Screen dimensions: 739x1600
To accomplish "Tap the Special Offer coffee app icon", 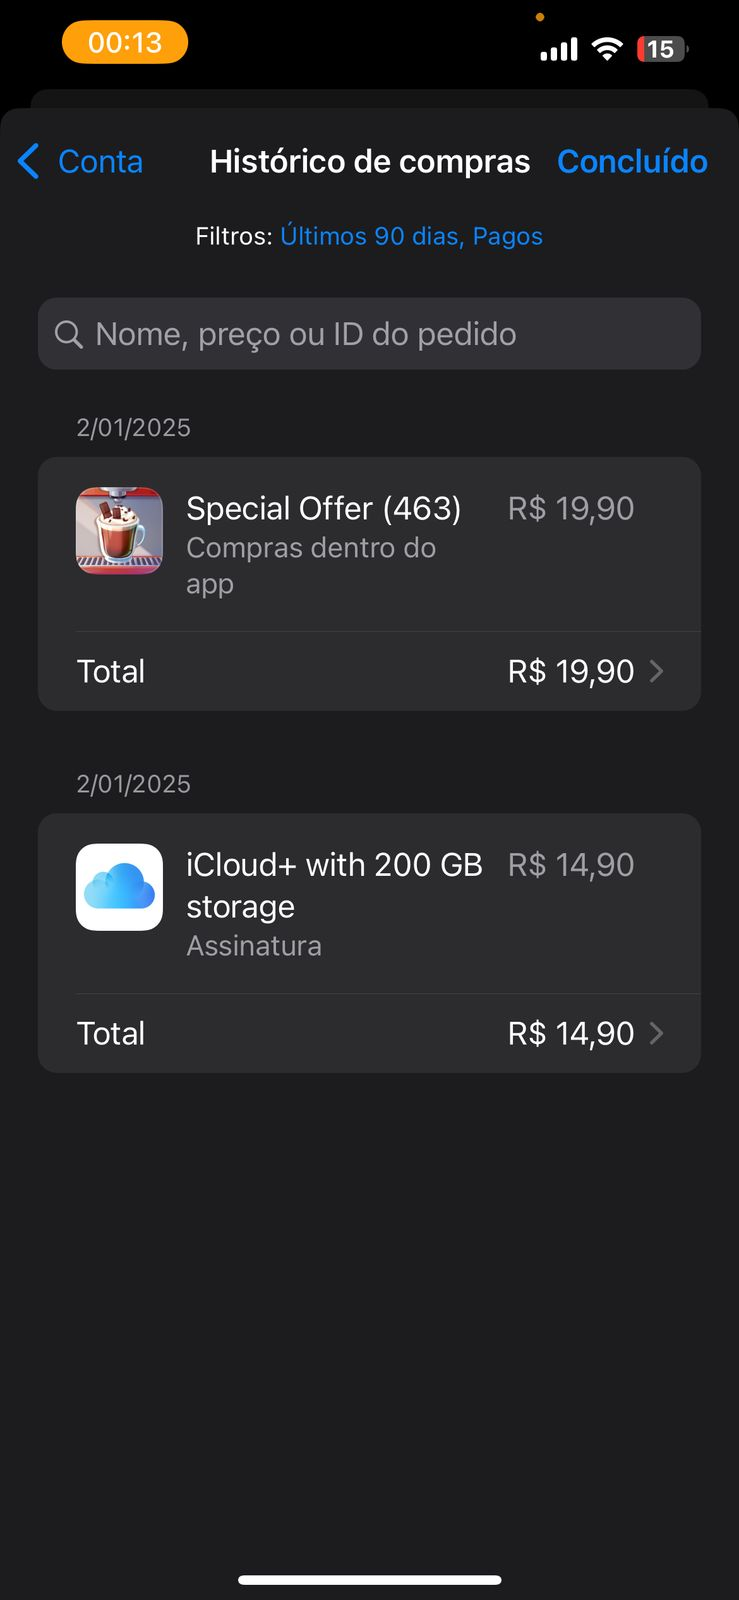I will (119, 530).
